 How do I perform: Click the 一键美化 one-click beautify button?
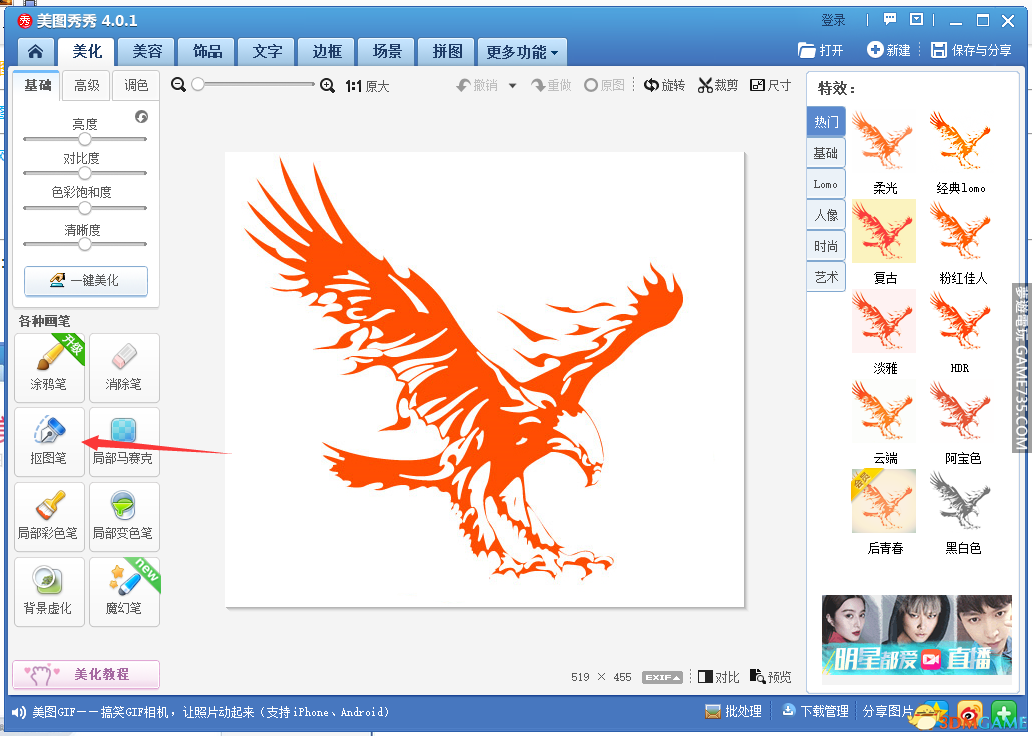85,281
